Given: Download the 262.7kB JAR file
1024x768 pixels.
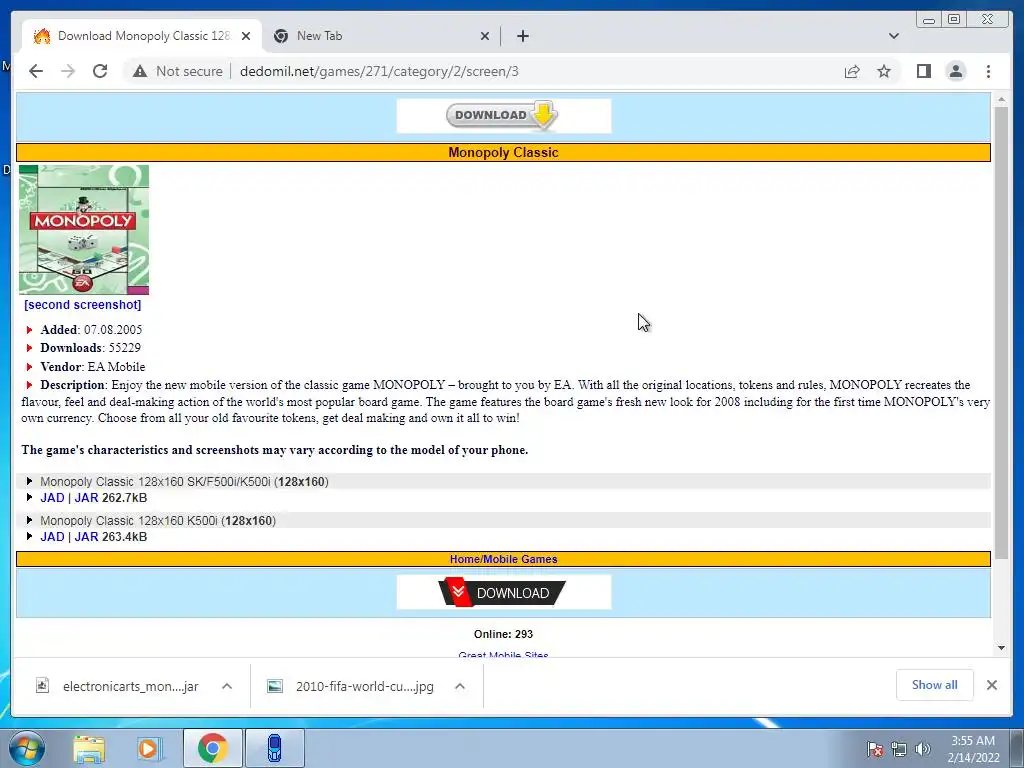Looking at the screenshot, I should [x=86, y=498].
